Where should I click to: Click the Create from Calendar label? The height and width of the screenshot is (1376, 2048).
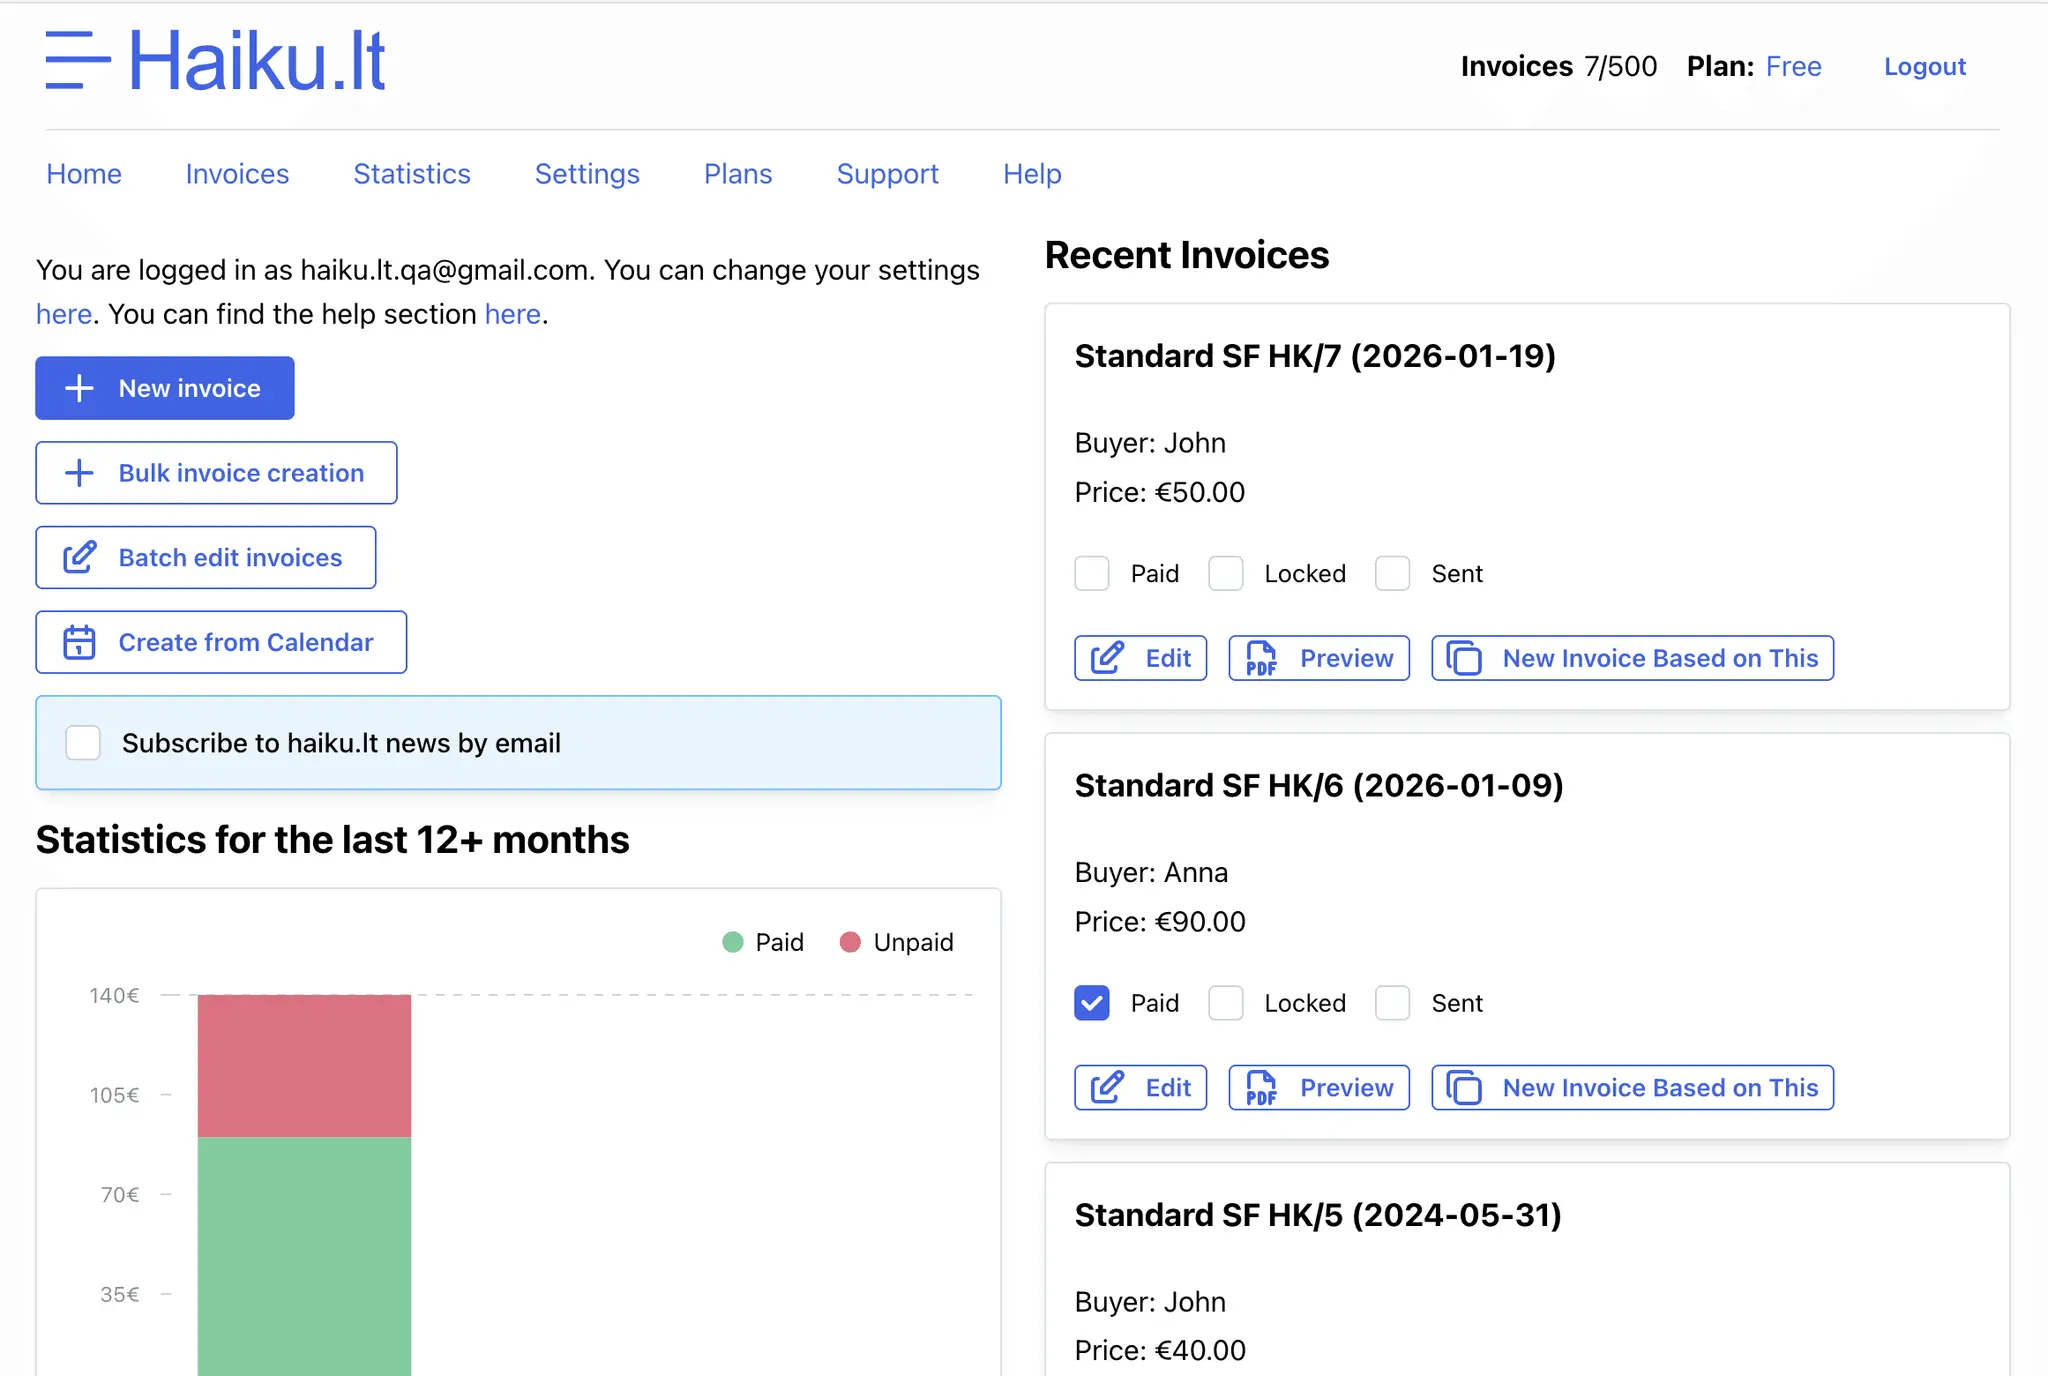[x=246, y=642]
